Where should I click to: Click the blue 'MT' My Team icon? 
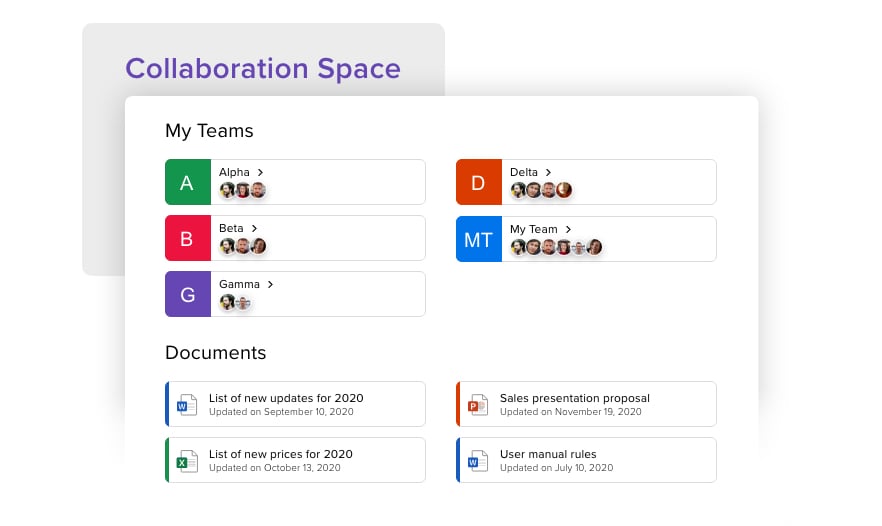coord(479,239)
